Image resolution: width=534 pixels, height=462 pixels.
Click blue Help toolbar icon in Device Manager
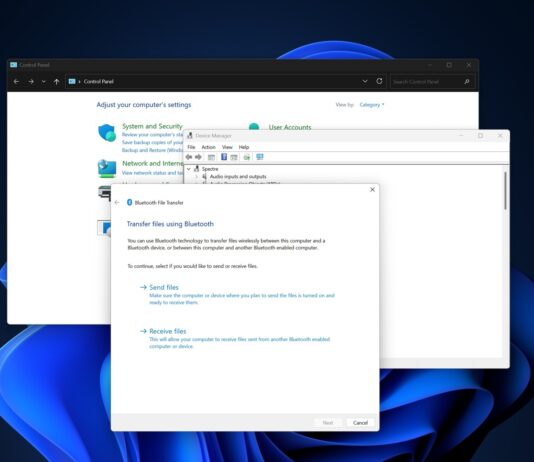tap(224, 157)
